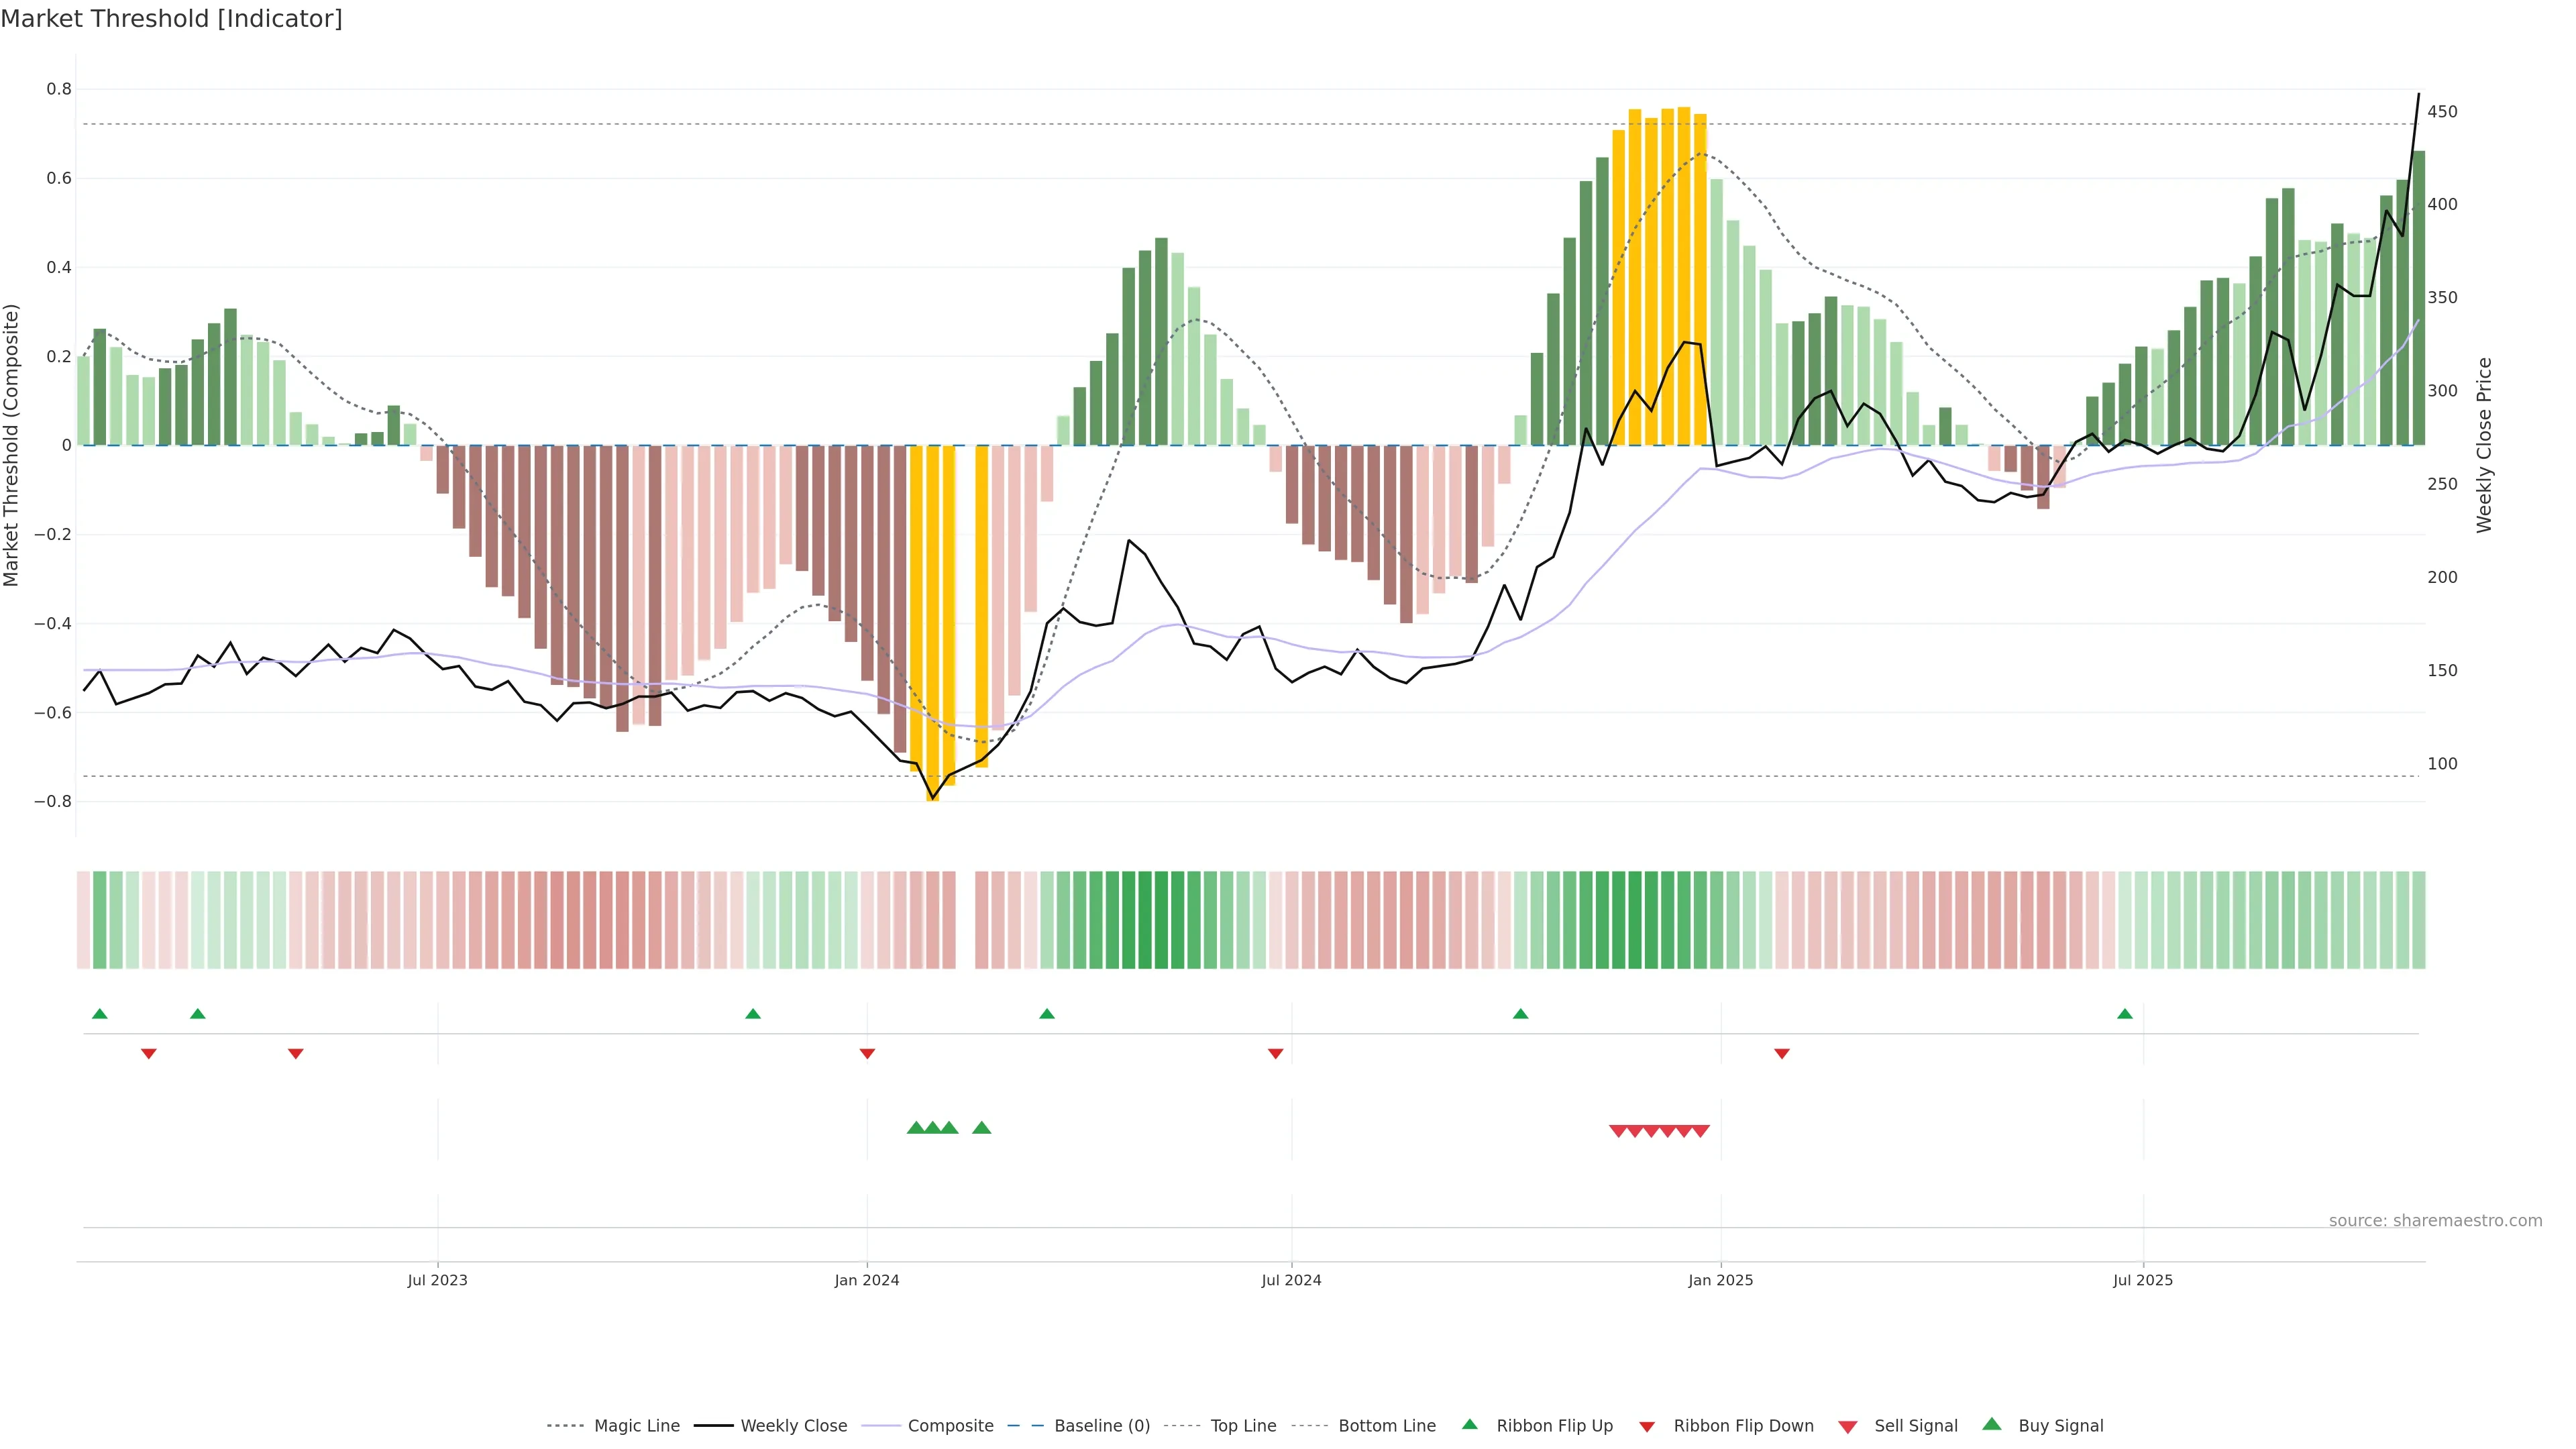Click the Ribbon Flip Down legend icon
The image size is (2576, 1449).
(x=1647, y=1427)
